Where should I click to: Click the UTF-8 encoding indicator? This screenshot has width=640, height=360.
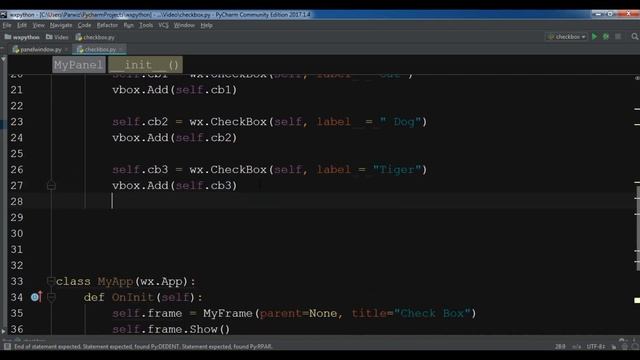pyautogui.click(x=596, y=347)
